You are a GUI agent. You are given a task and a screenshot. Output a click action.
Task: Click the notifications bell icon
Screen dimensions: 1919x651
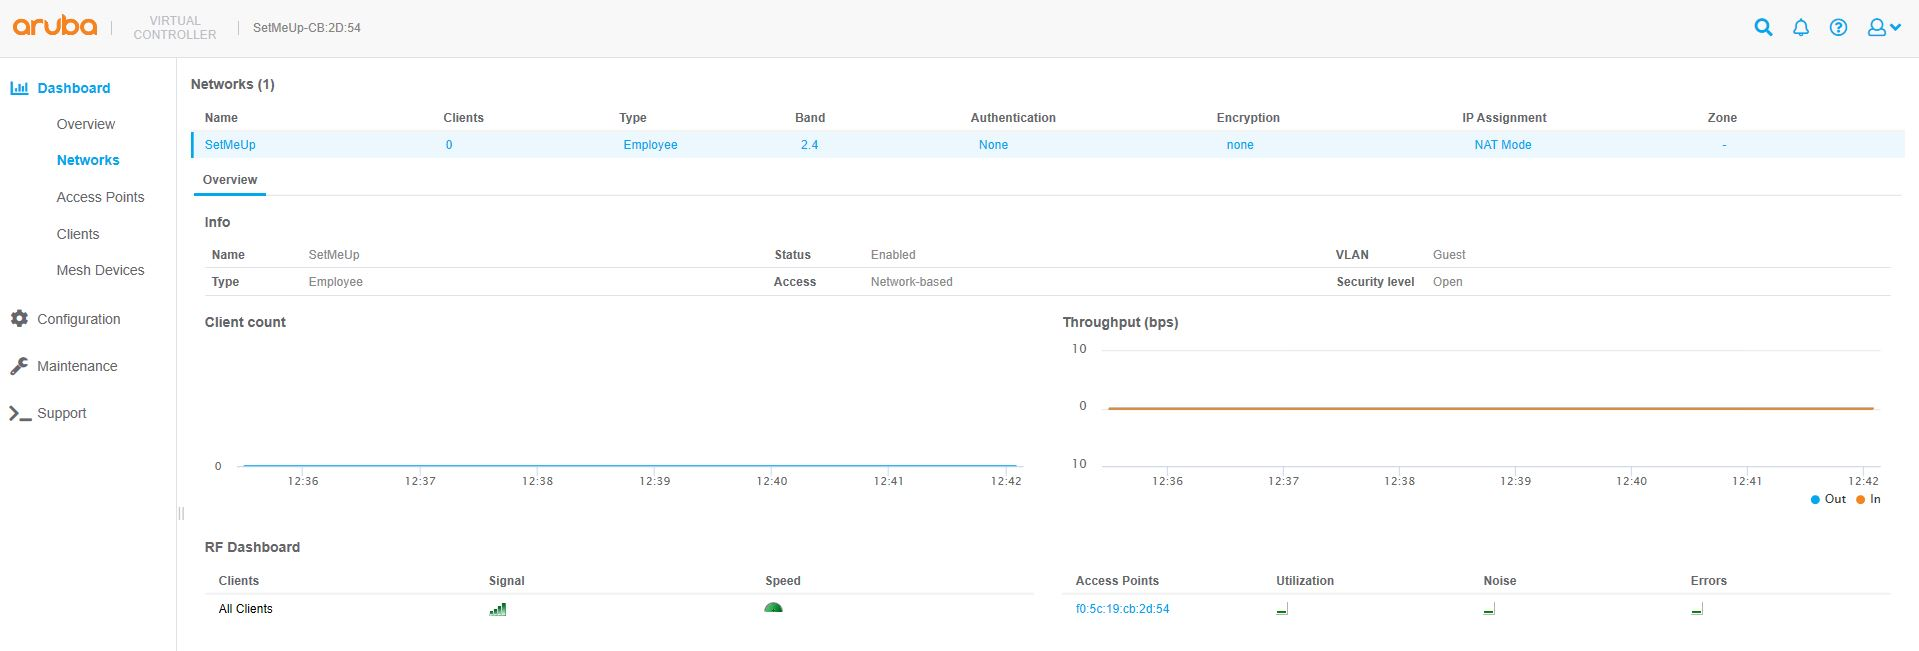pos(1800,28)
